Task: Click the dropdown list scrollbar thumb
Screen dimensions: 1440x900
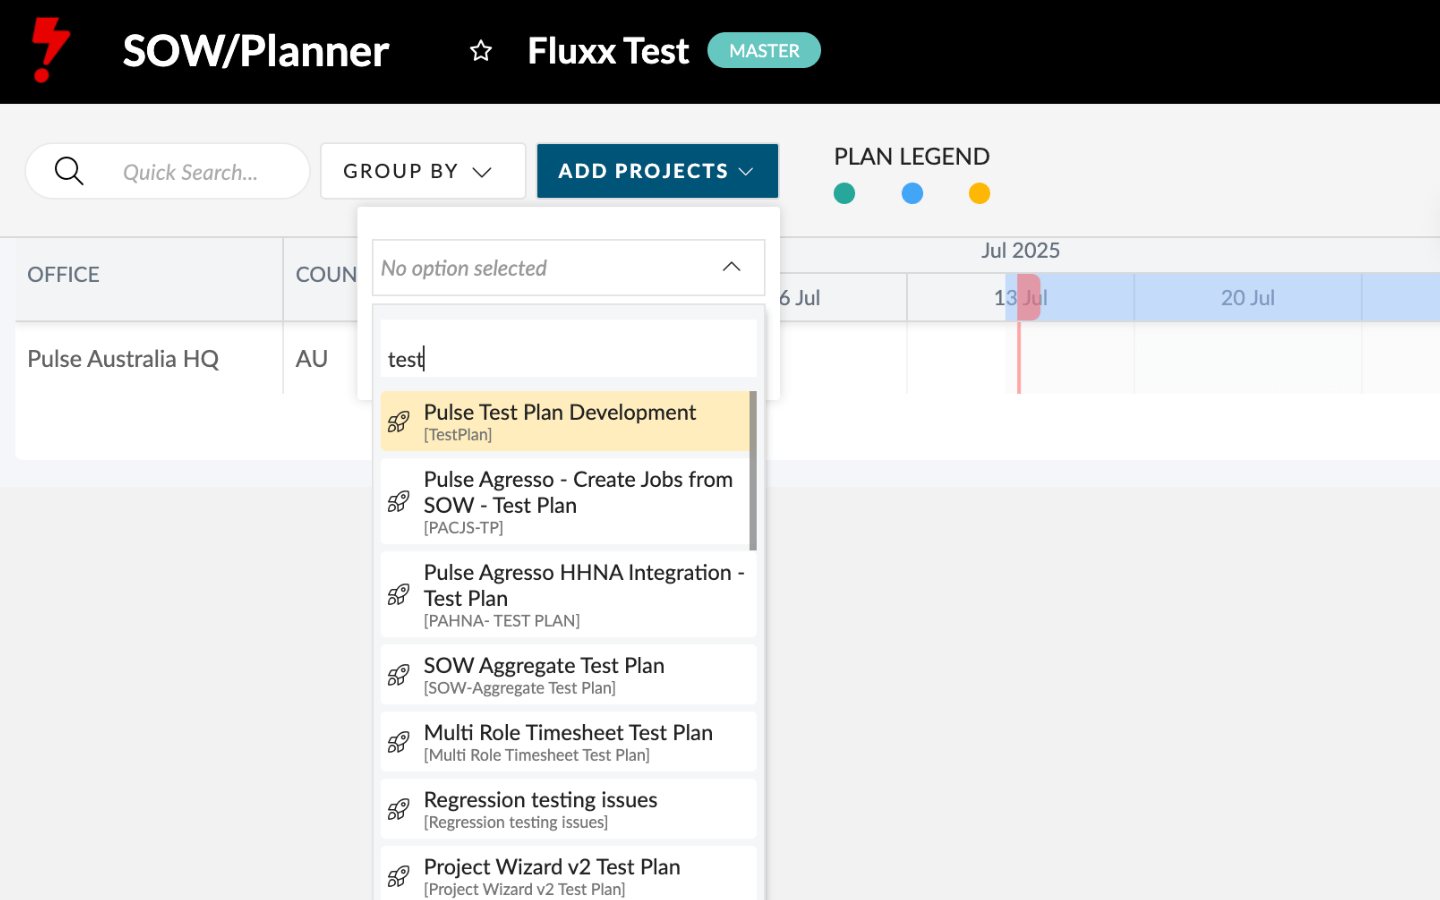Action: [753, 470]
